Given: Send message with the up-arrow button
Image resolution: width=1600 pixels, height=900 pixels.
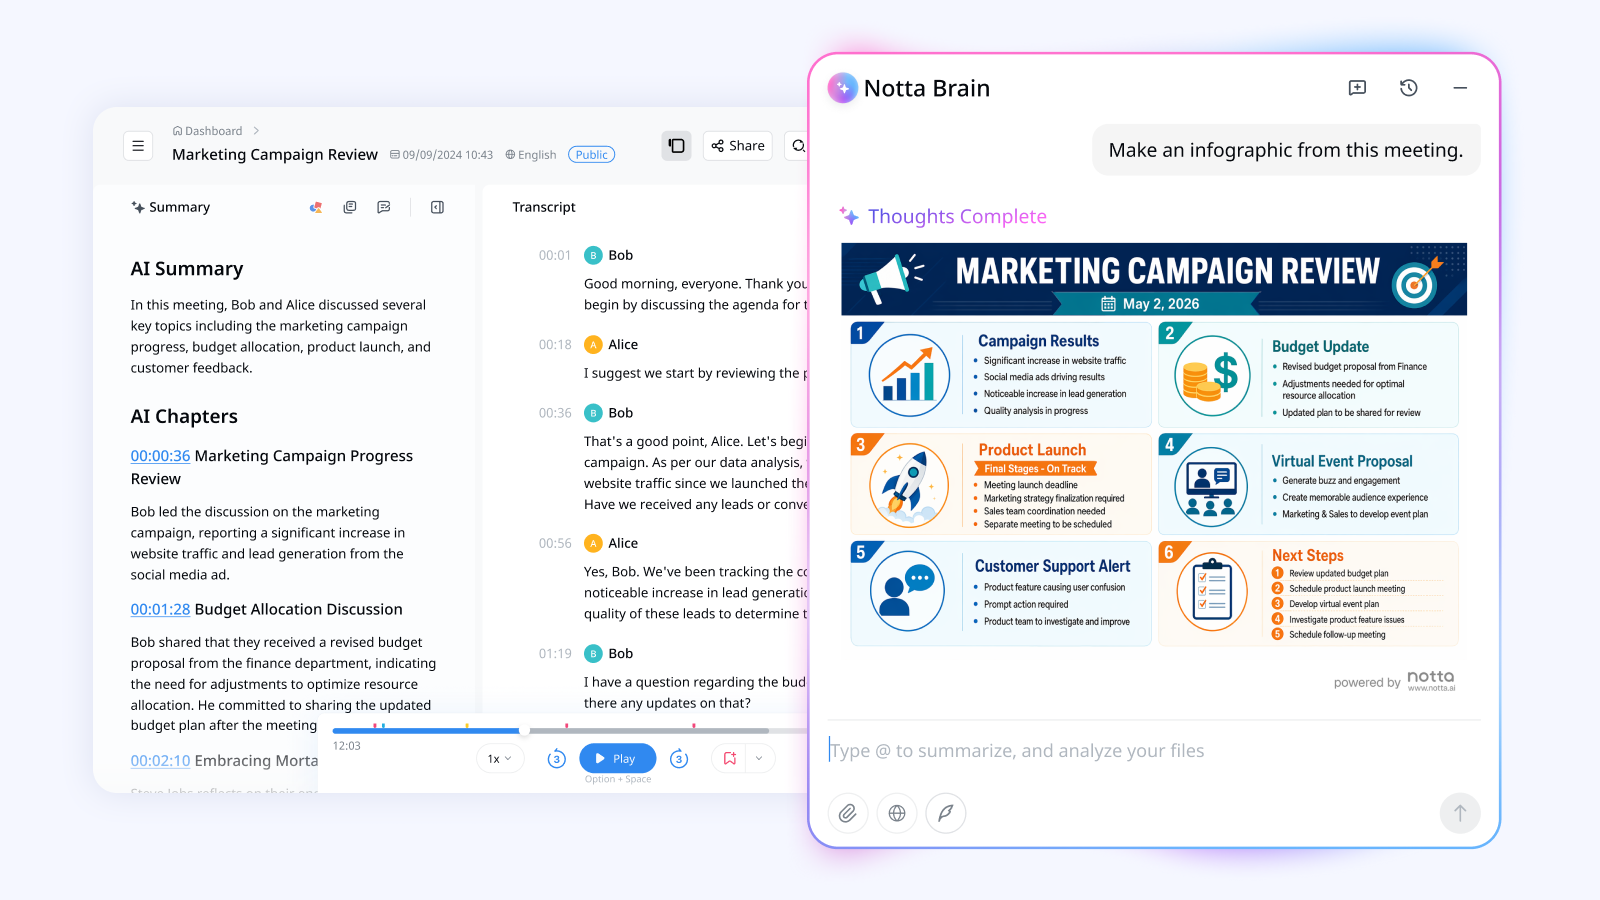Looking at the screenshot, I should [1460, 813].
